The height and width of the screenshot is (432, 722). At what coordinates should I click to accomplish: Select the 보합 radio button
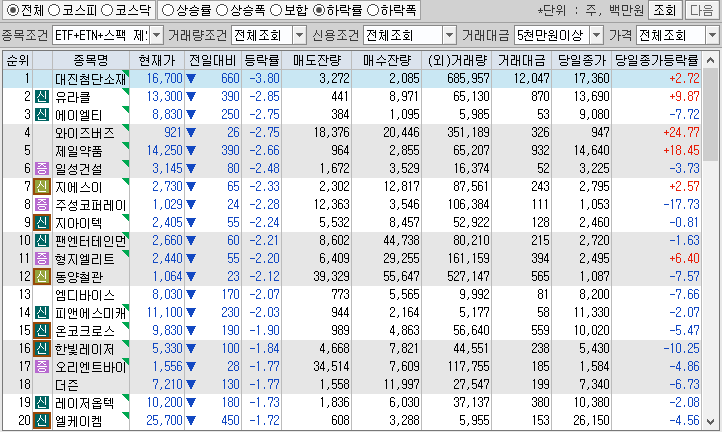coord(276,10)
